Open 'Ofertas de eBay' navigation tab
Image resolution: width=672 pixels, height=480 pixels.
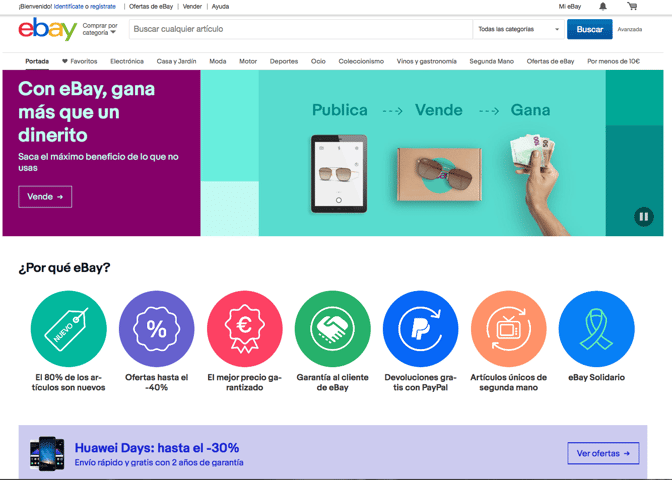550,61
